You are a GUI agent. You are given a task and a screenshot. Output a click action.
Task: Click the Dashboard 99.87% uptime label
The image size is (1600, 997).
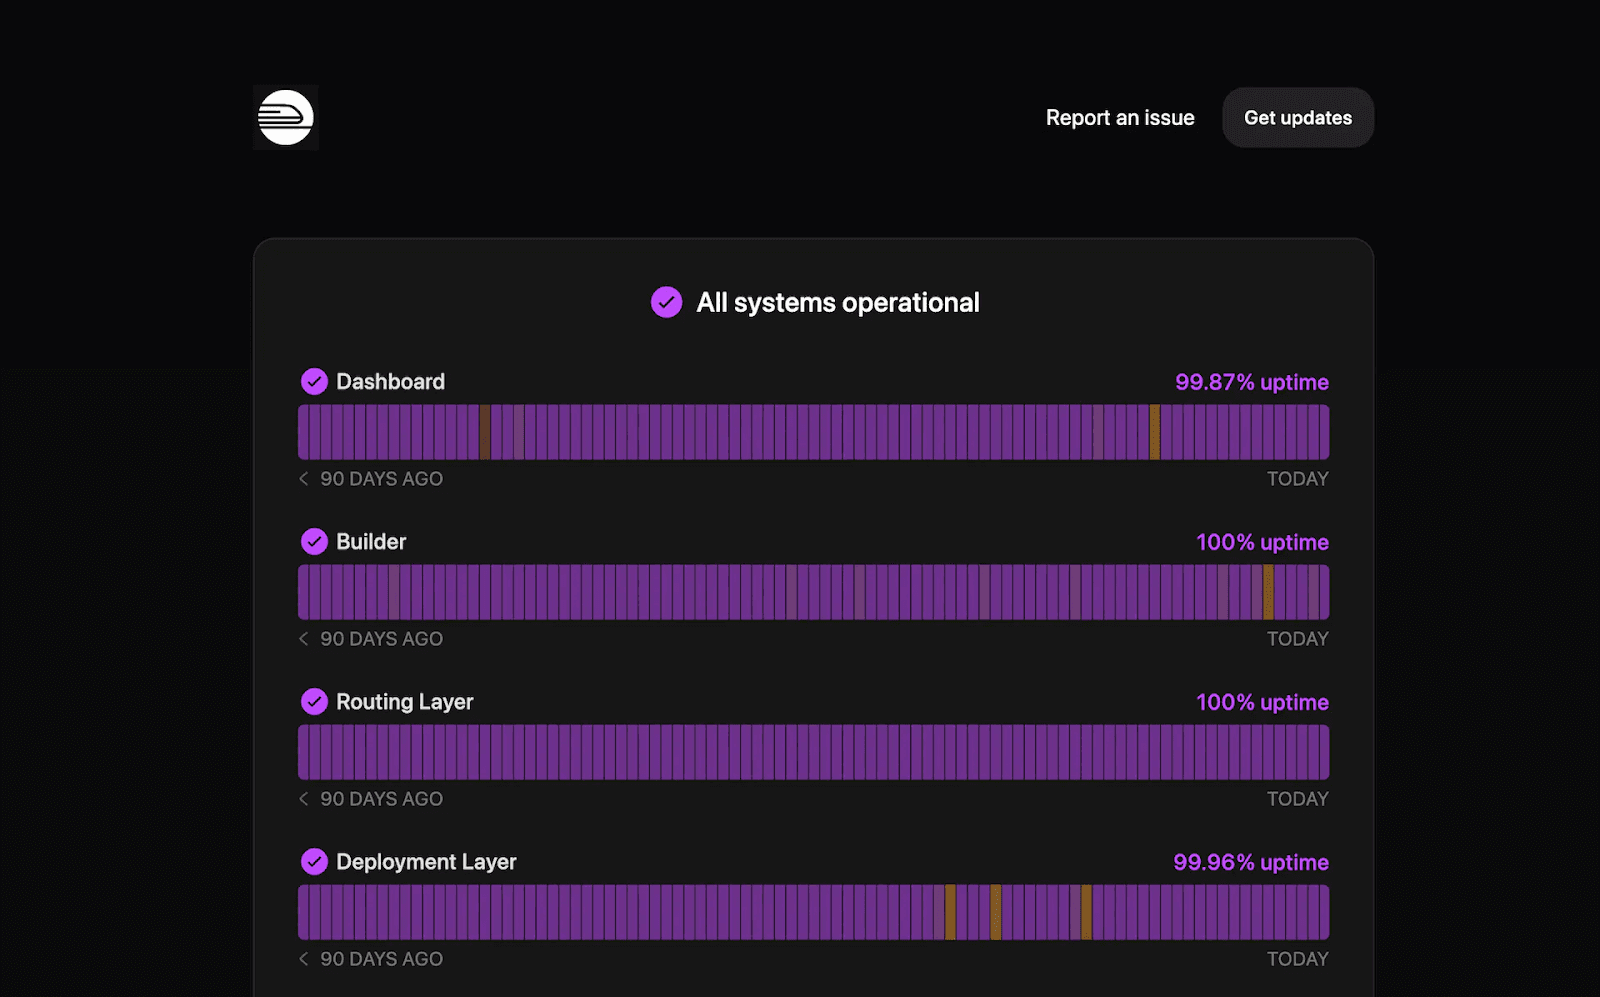(1251, 382)
